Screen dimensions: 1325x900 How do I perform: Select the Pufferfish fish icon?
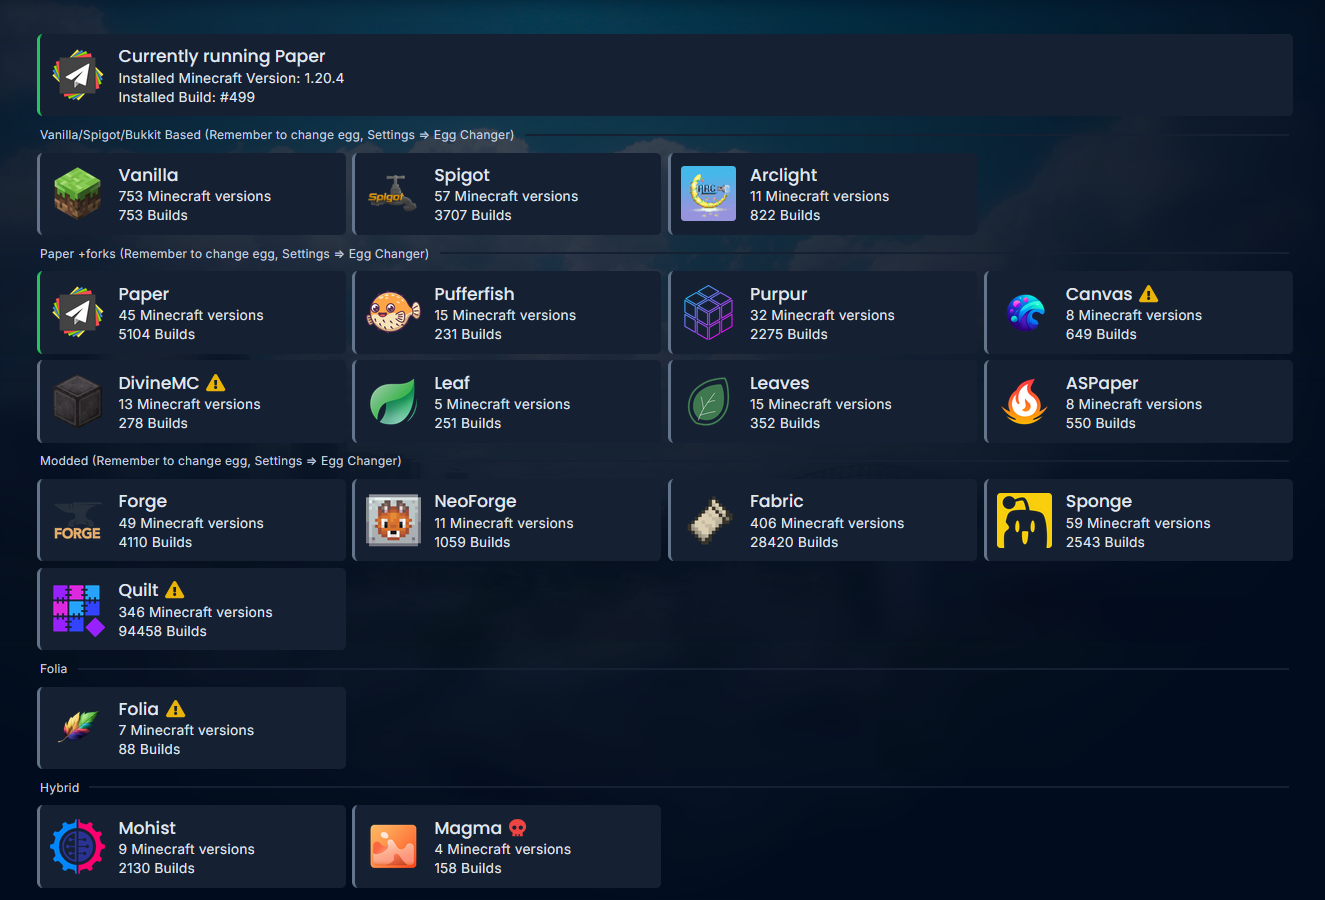click(393, 313)
